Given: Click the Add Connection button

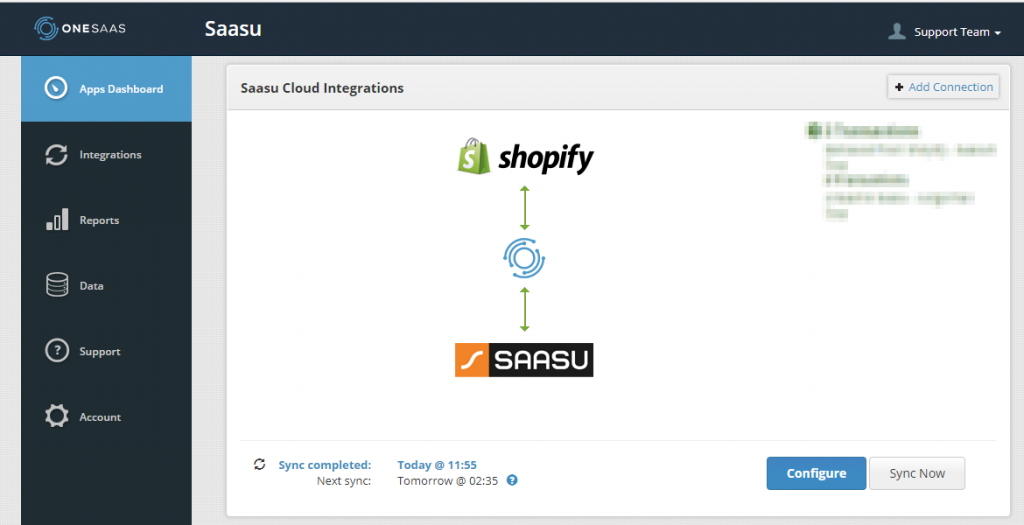Looking at the screenshot, I should (x=943, y=87).
